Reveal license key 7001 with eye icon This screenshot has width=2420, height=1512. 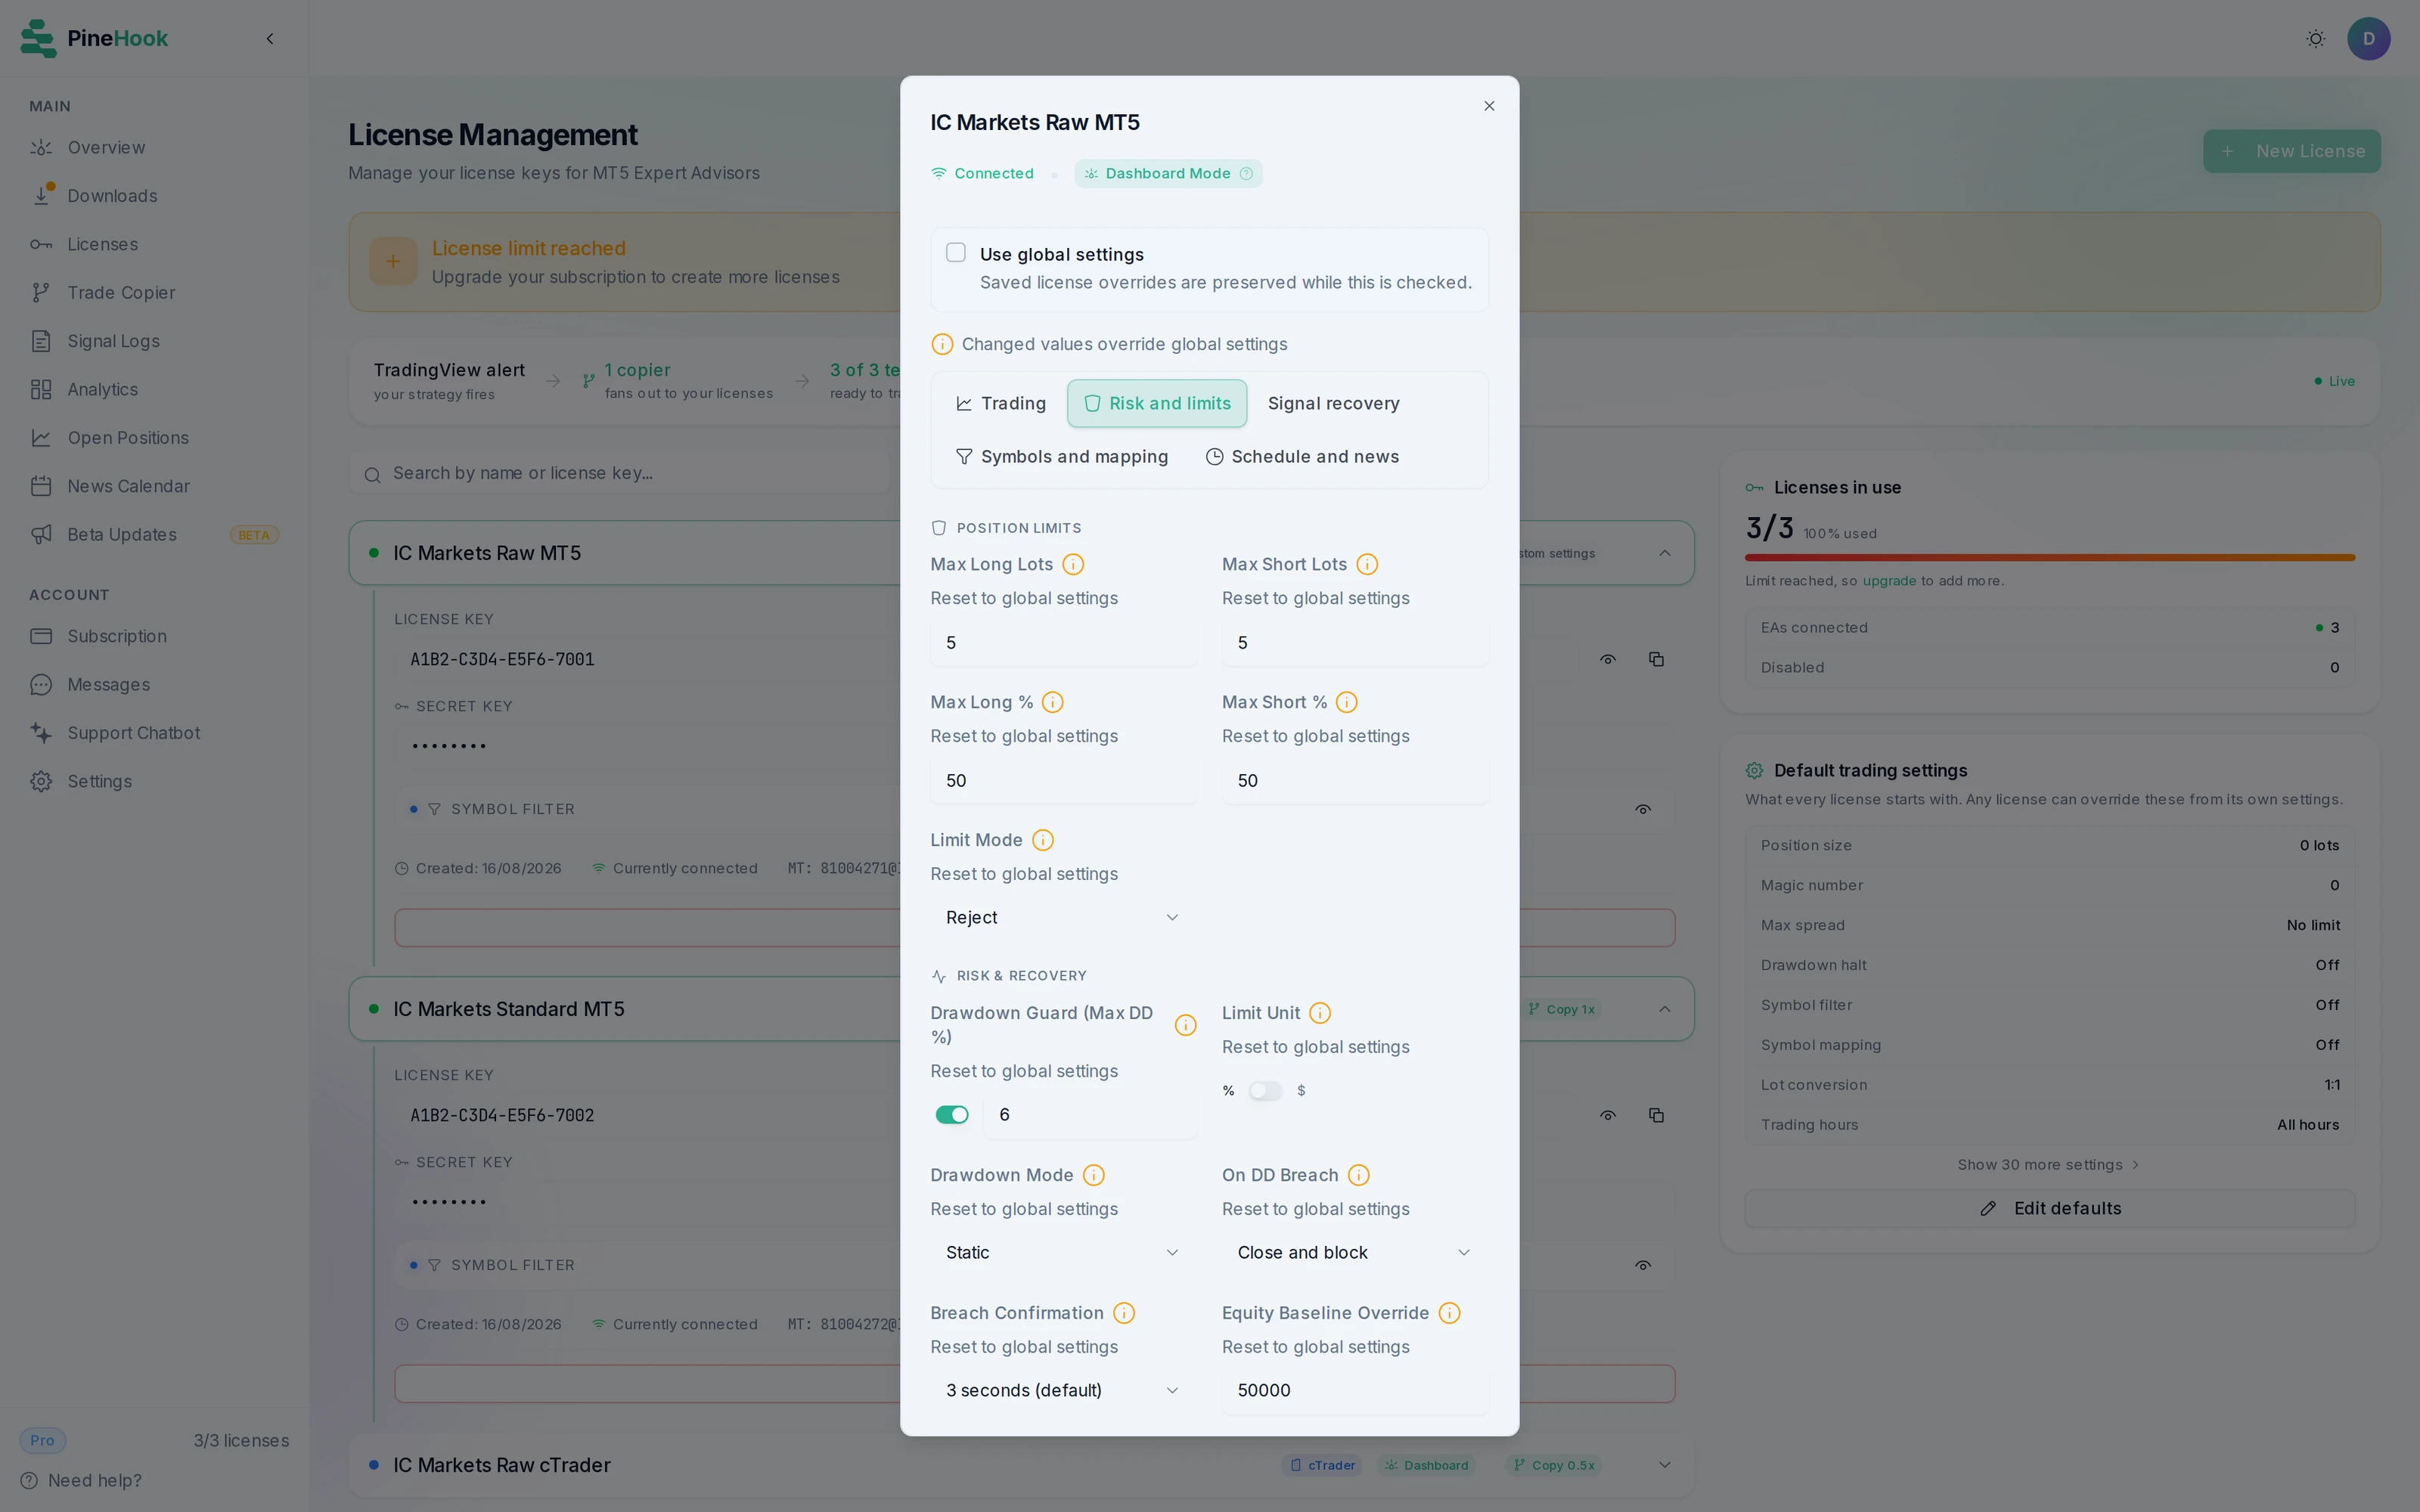[x=1607, y=660]
